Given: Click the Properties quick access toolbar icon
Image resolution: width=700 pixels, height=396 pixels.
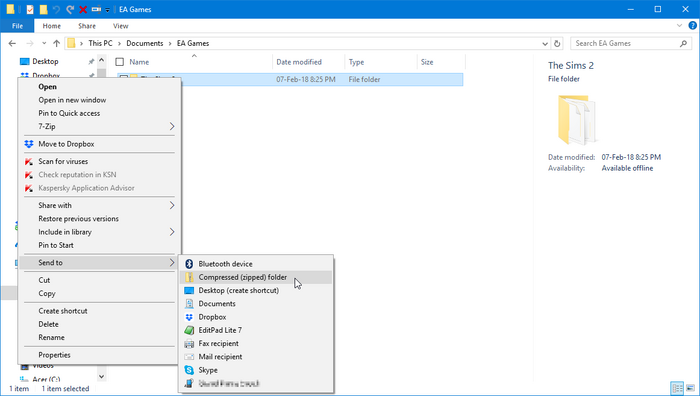Looking at the screenshot, I should [x=30, y=9].
